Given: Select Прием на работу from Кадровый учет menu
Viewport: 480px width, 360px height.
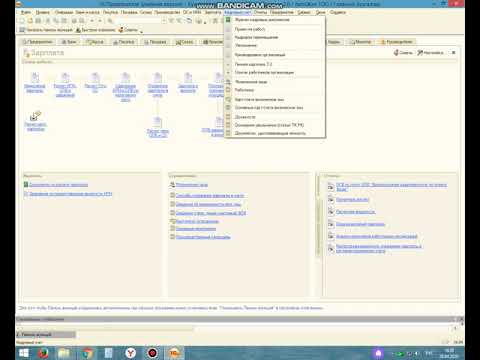Looking at the screenshot, I should click(250, 29).
